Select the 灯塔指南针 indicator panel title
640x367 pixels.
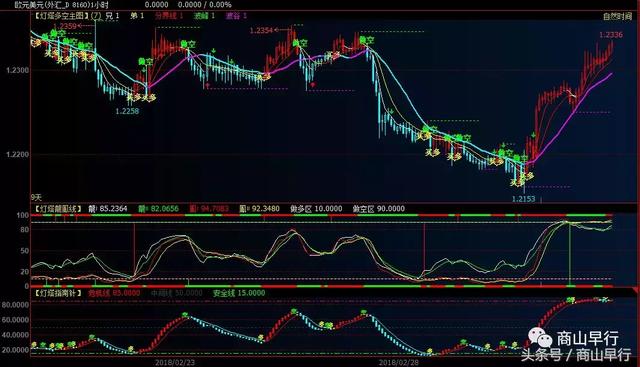tap(58, 293)
